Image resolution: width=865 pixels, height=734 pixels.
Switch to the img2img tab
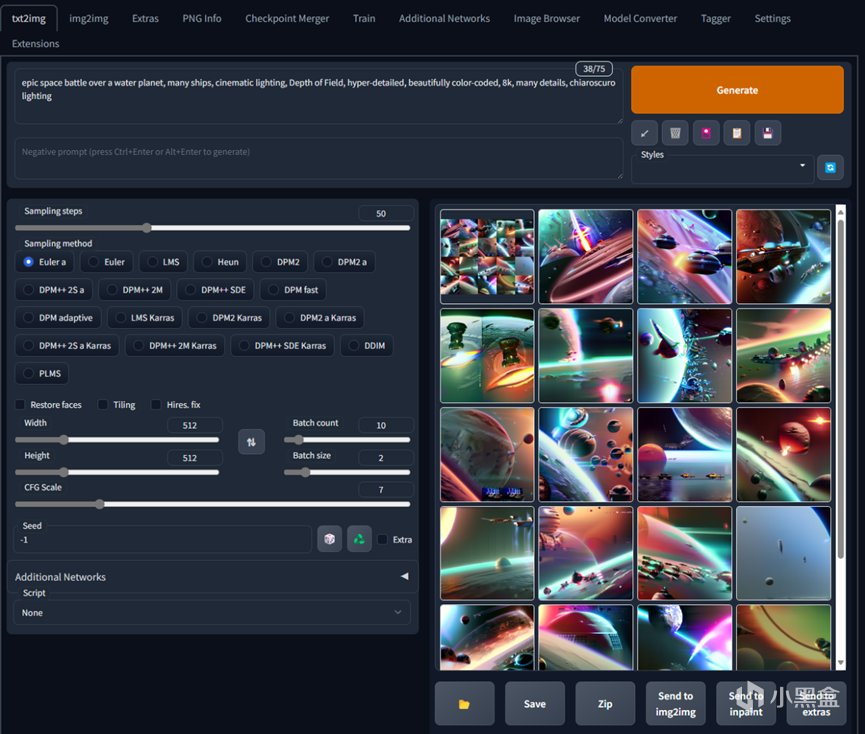(x=91, y=18)
